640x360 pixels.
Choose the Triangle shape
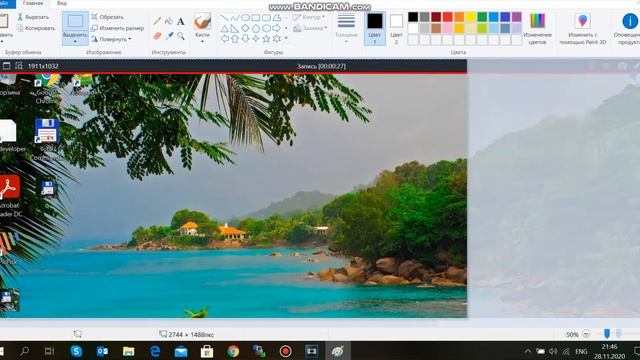coord(224,29)
